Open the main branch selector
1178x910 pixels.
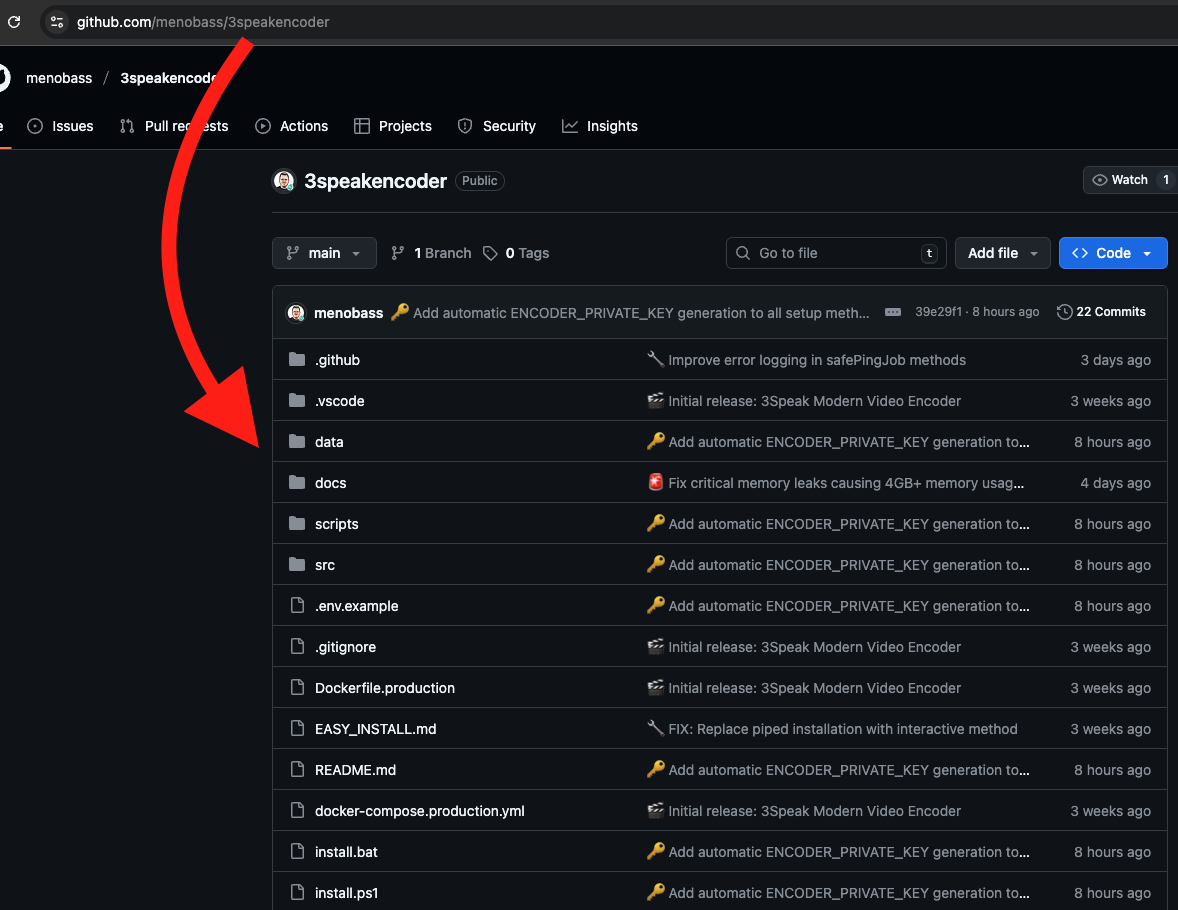(324, 253)
